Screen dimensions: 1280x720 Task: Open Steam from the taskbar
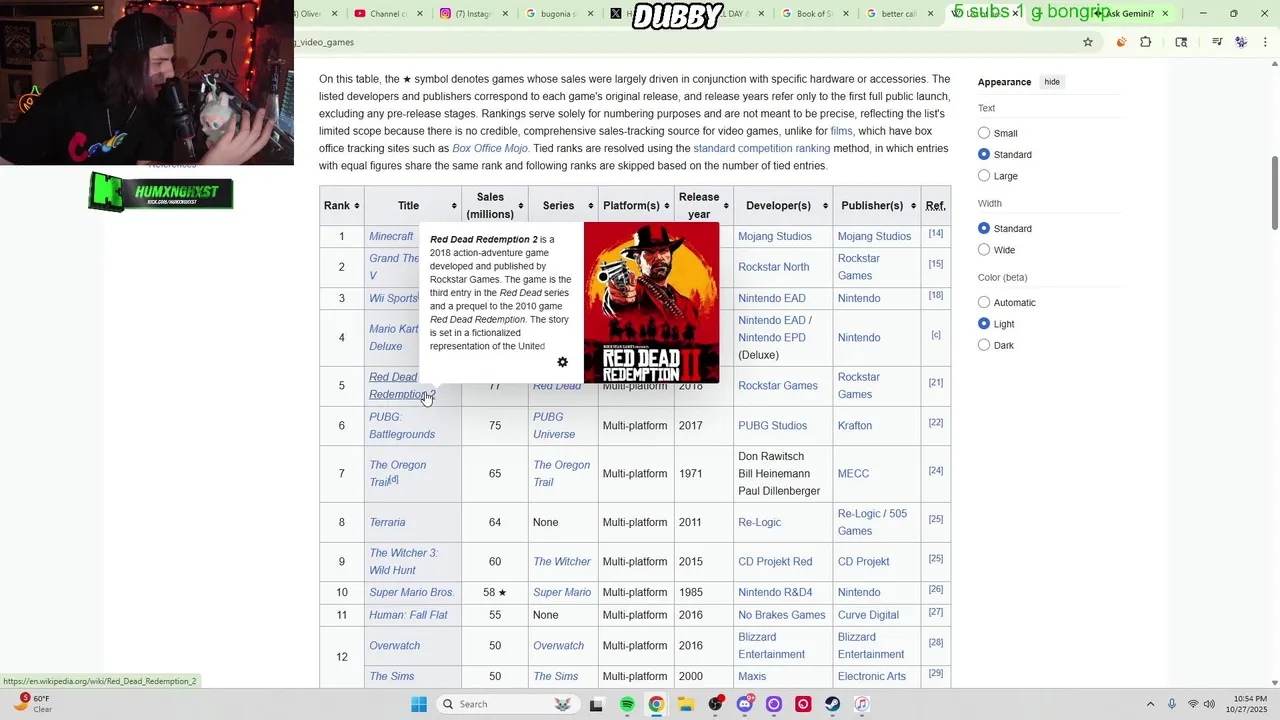832,704
